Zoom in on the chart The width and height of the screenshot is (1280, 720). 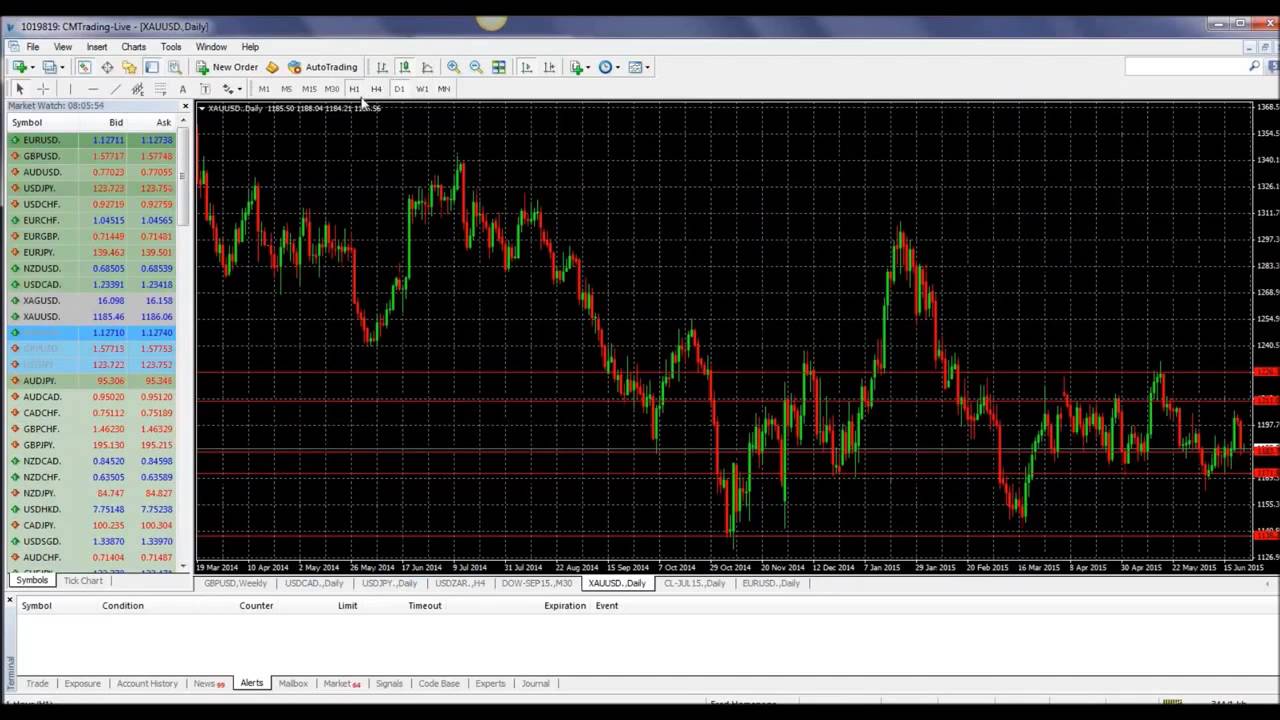[x=453, y=67]
